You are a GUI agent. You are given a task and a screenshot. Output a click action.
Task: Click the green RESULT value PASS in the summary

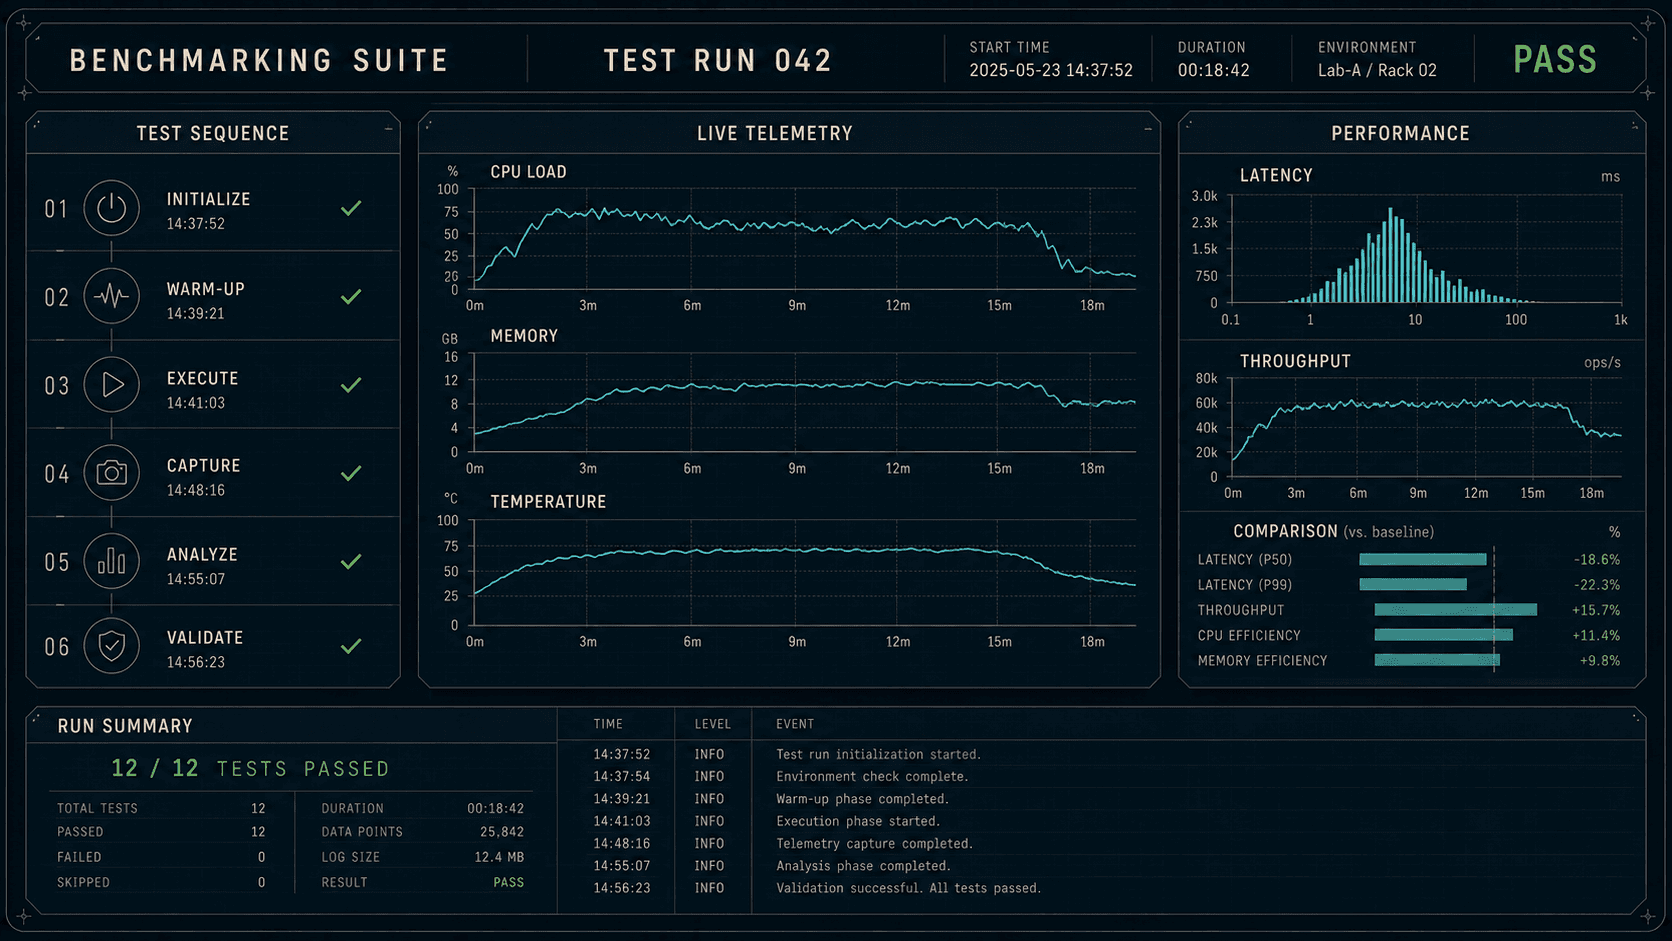509,882
